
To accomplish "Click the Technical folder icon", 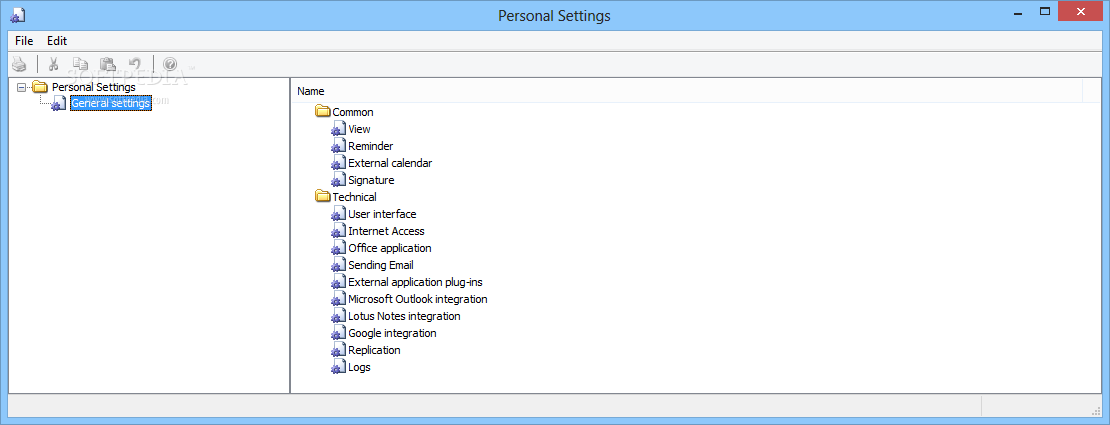I will coord(323,197).
